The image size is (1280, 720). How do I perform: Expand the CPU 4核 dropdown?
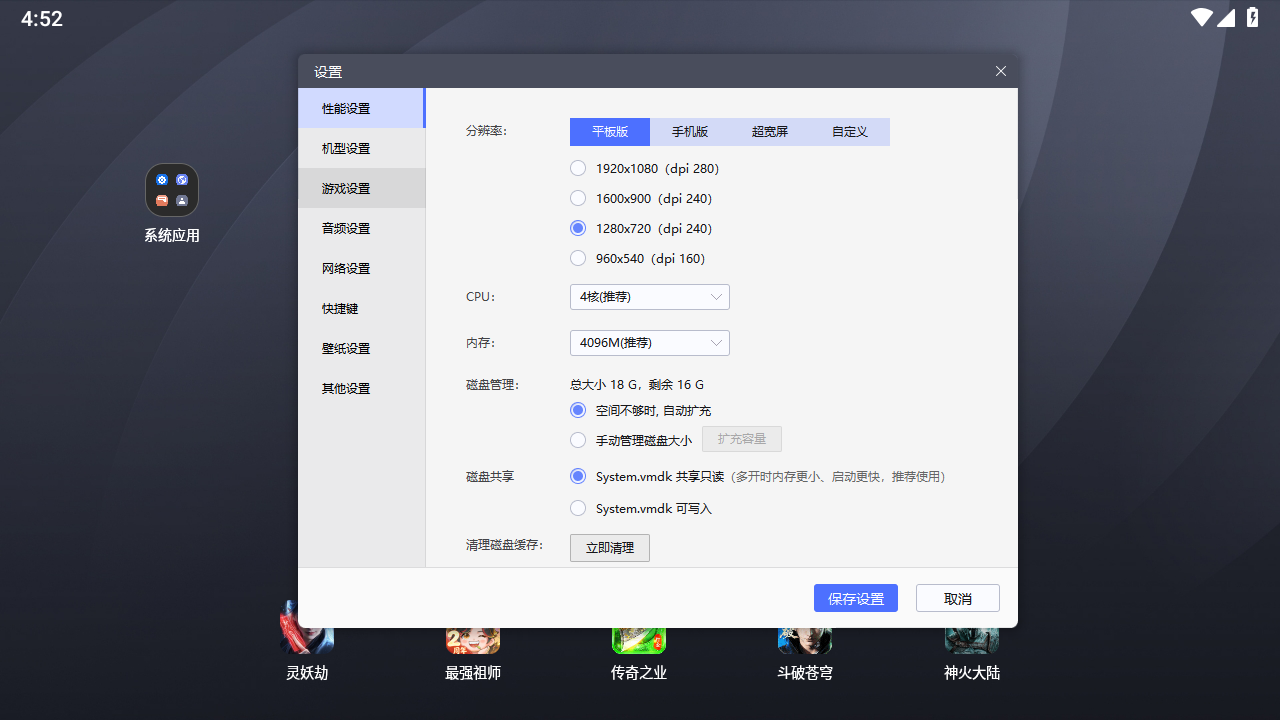649,297
